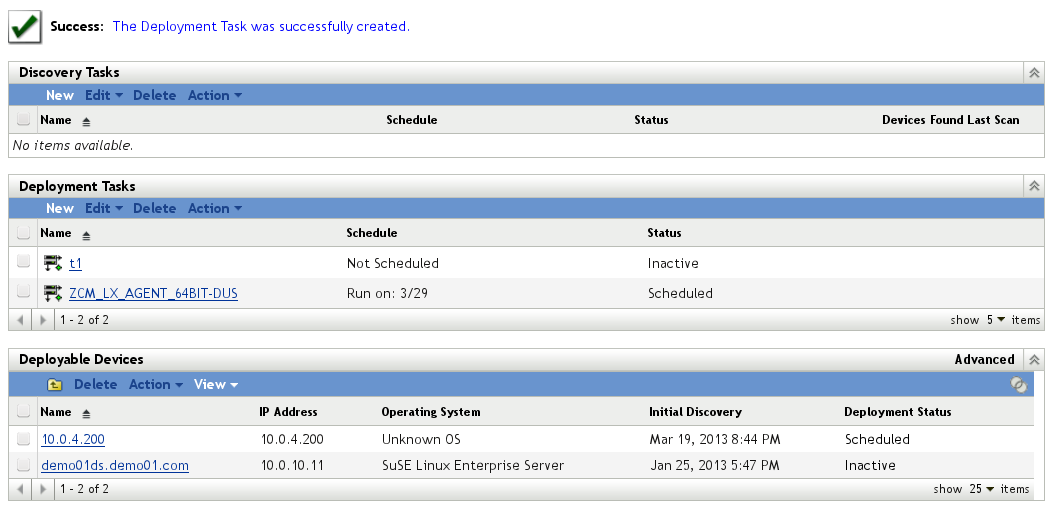Viewport: 1050px width, 511px height.
Task: Click the ZCM_LX_AGENT_64BIT-DUS task icon
Action: (x=53, y=294)
